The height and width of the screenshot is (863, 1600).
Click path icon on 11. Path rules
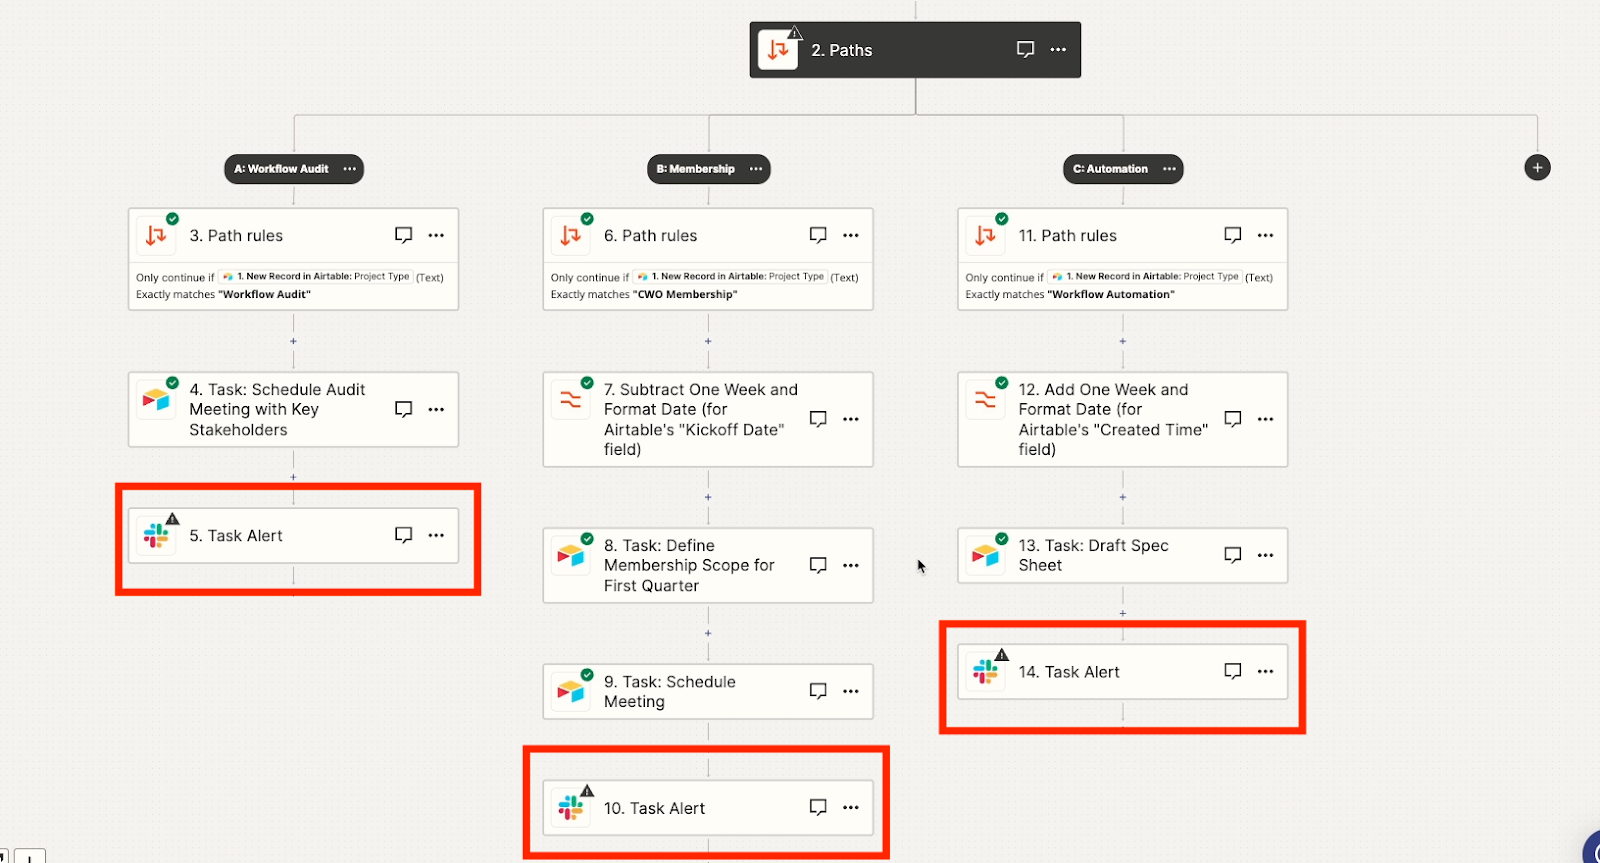(x=985, y=236)
